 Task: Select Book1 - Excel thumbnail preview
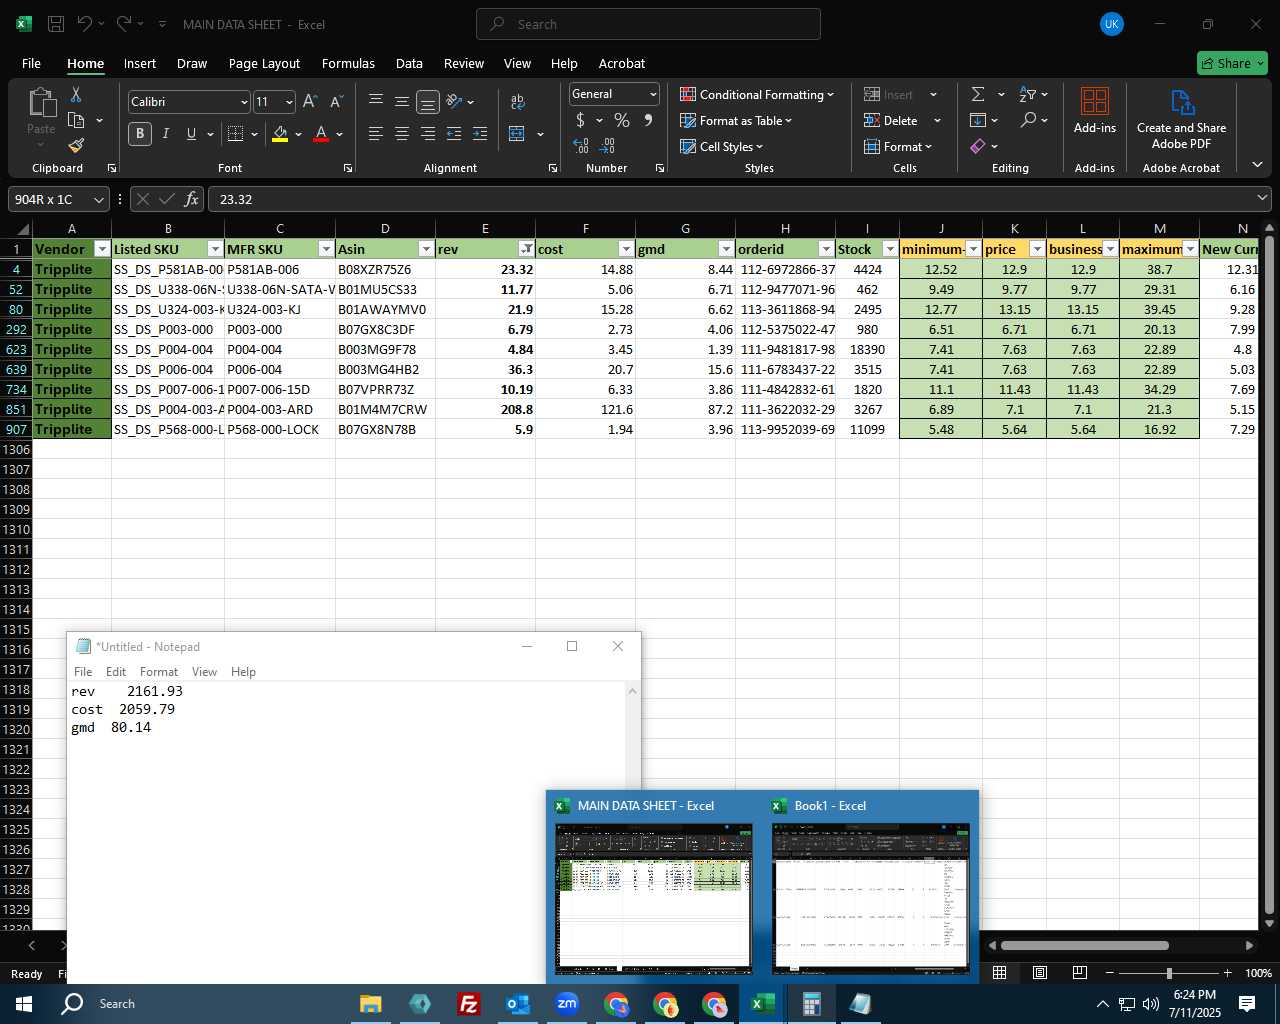[870, 897]
